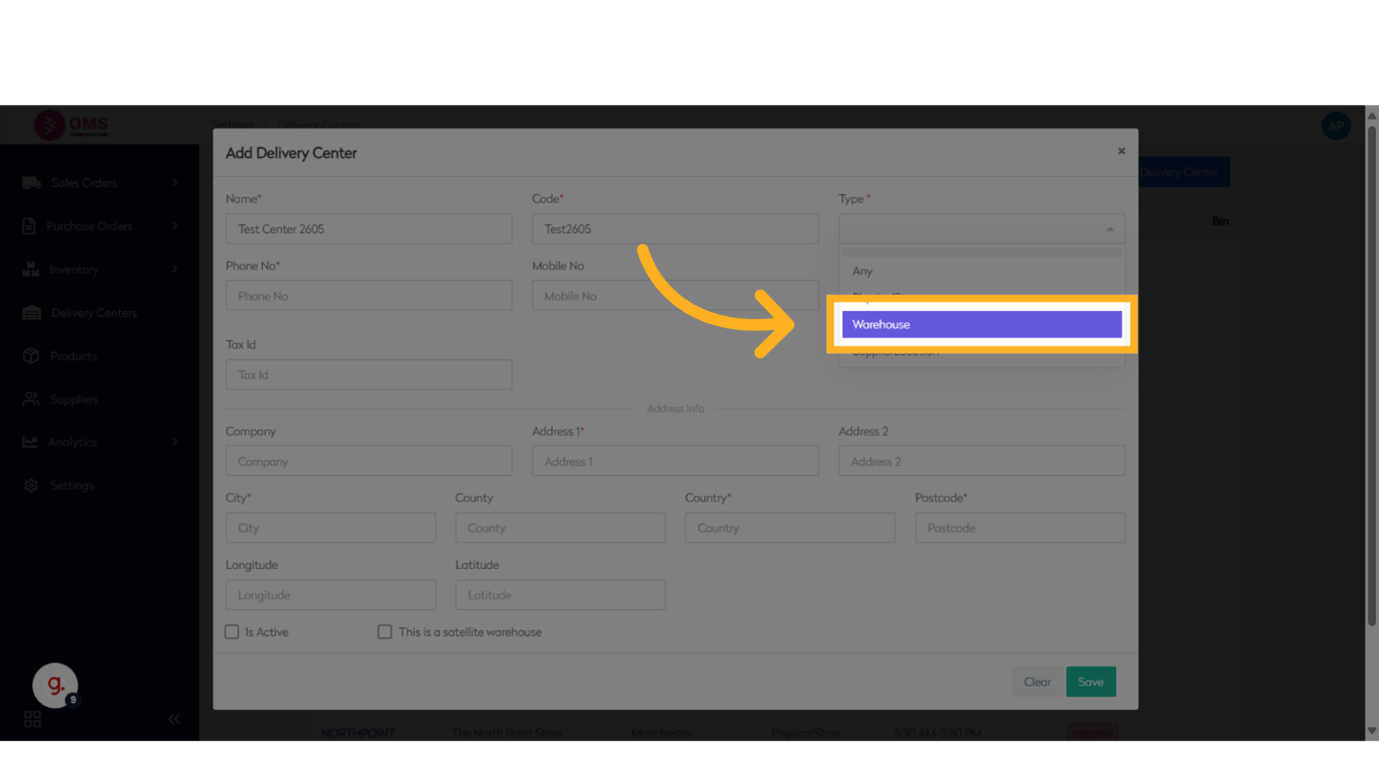Click the Sales Orders truck icon

point(31,183)
